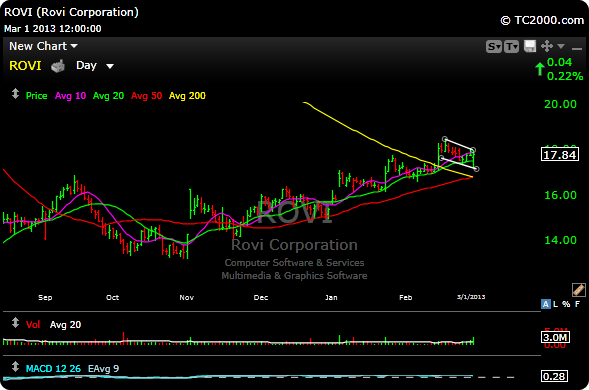
Task: Click the 3.0M volume value box
Action: pos(555,337)
